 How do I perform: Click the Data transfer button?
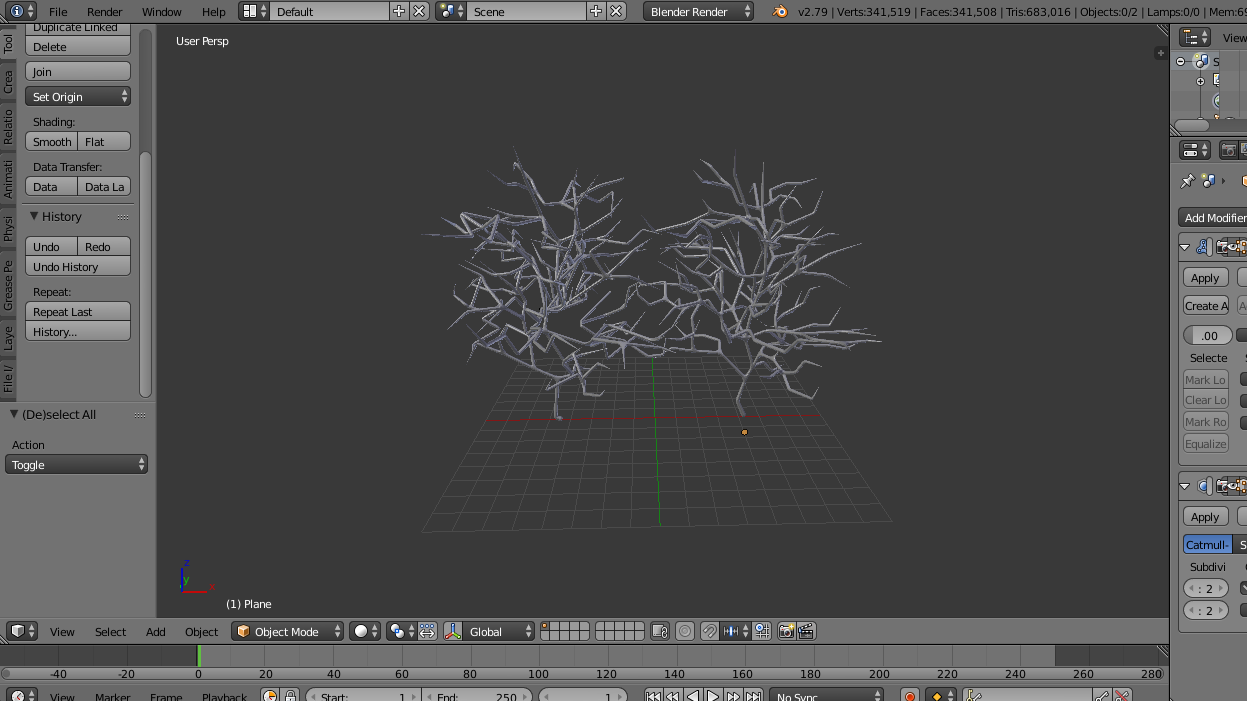(x=51, y=187)
